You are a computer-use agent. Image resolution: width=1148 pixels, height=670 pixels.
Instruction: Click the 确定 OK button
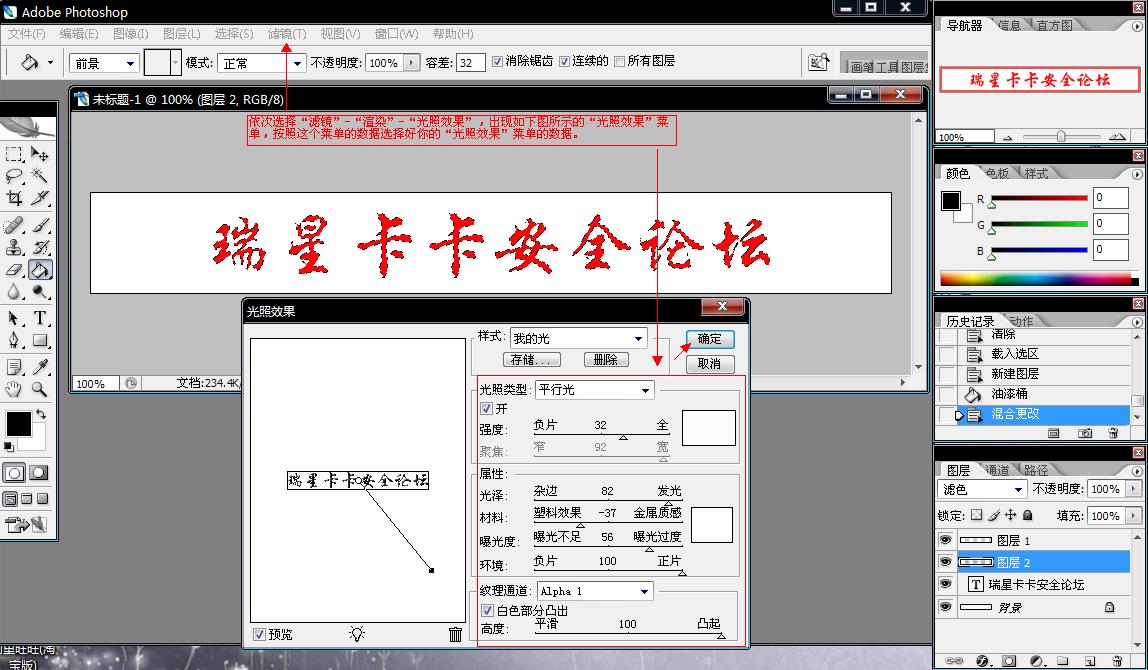point(709,339)
